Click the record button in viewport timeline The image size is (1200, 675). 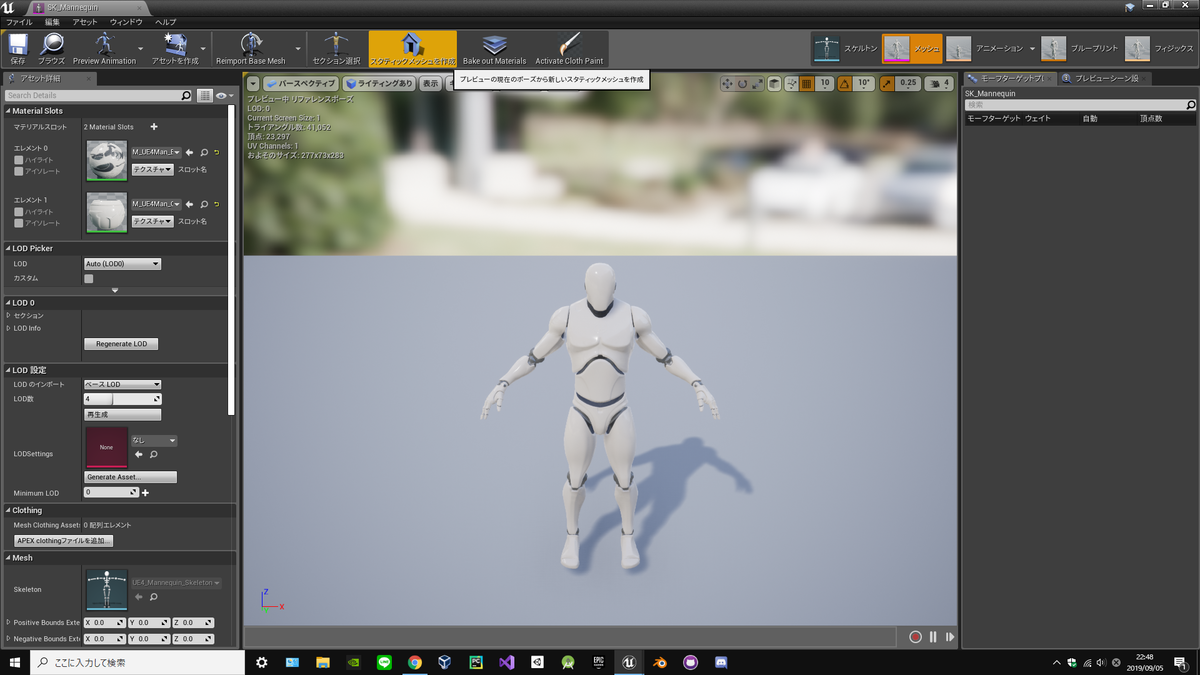[915, 637]
